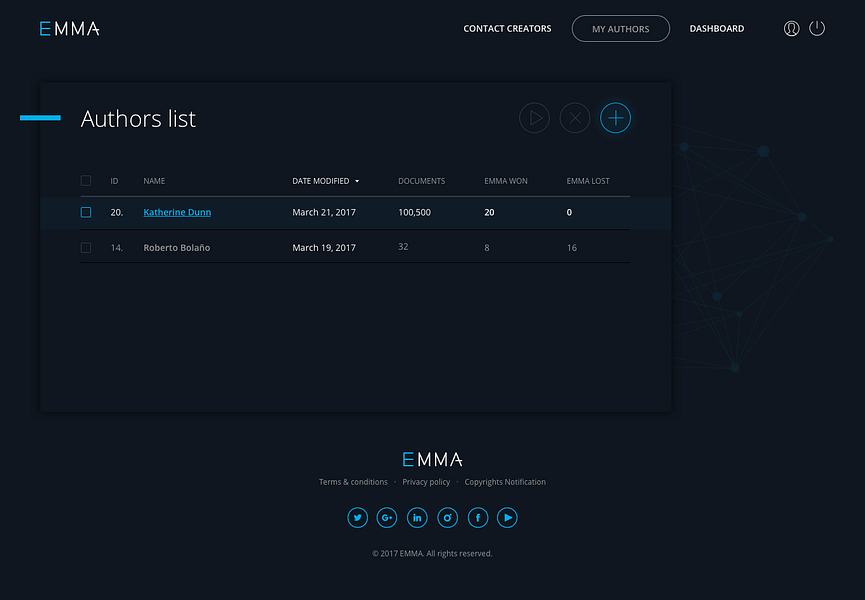Click the power logout icon
865x600 pixels.
point(817,28)
